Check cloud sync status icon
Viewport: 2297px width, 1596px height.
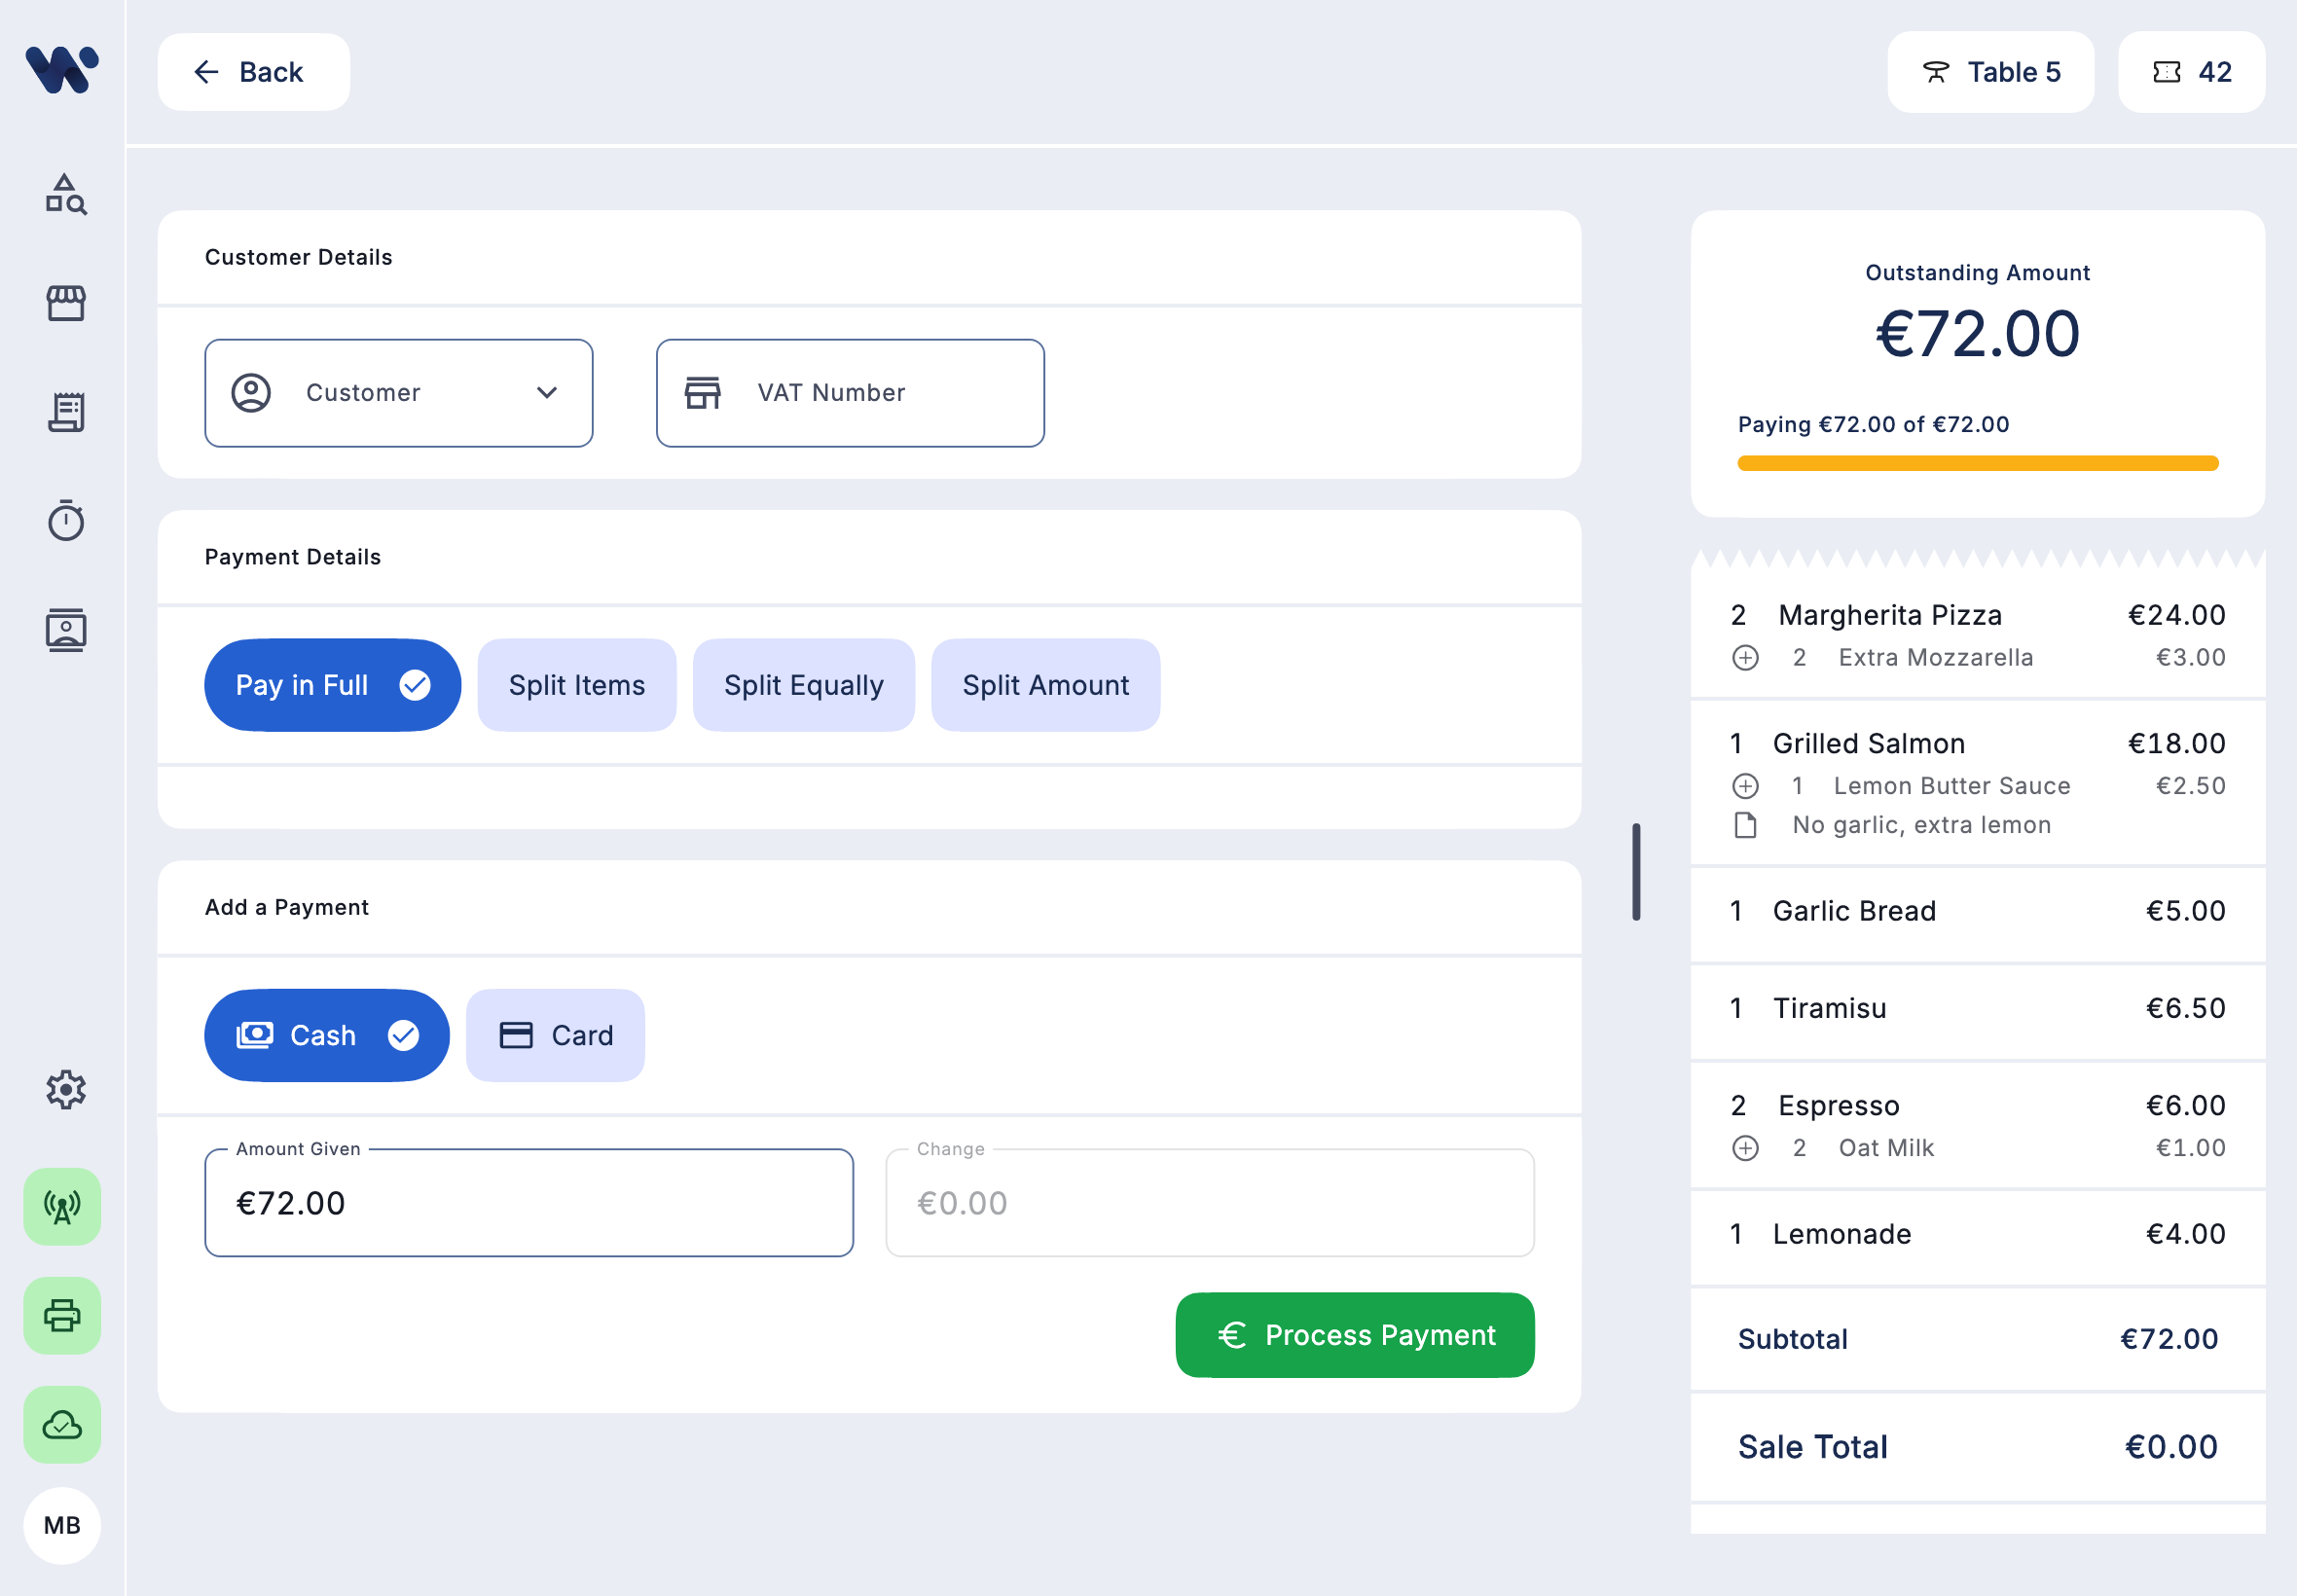(61, 1425)
